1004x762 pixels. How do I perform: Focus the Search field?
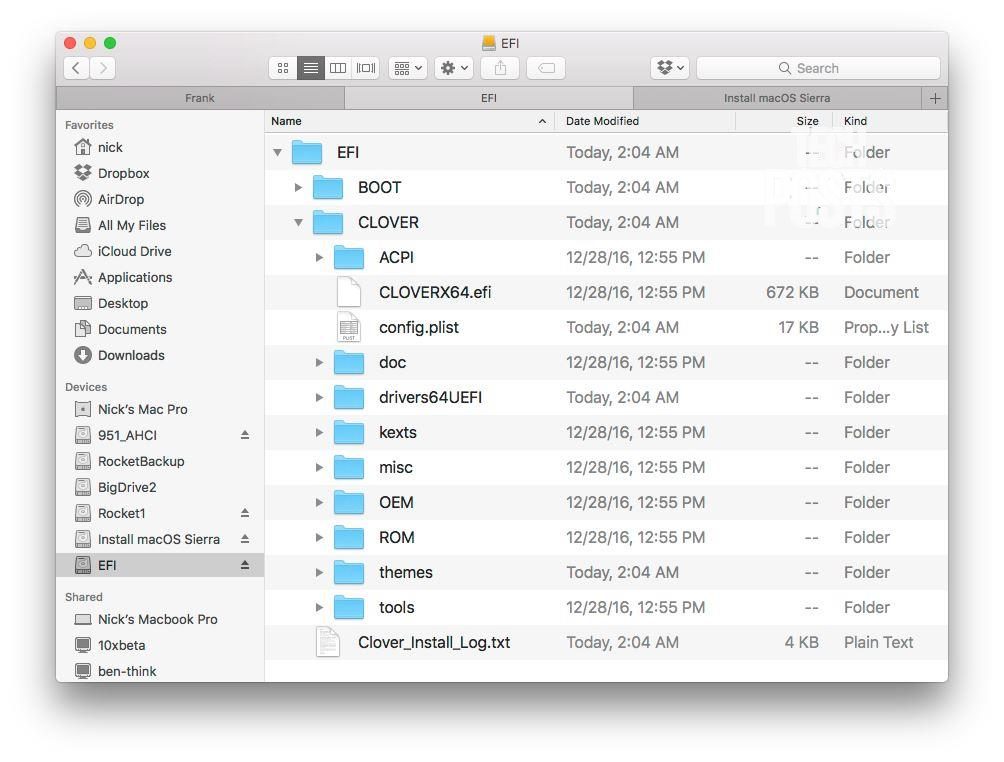[x=818, y=68]
